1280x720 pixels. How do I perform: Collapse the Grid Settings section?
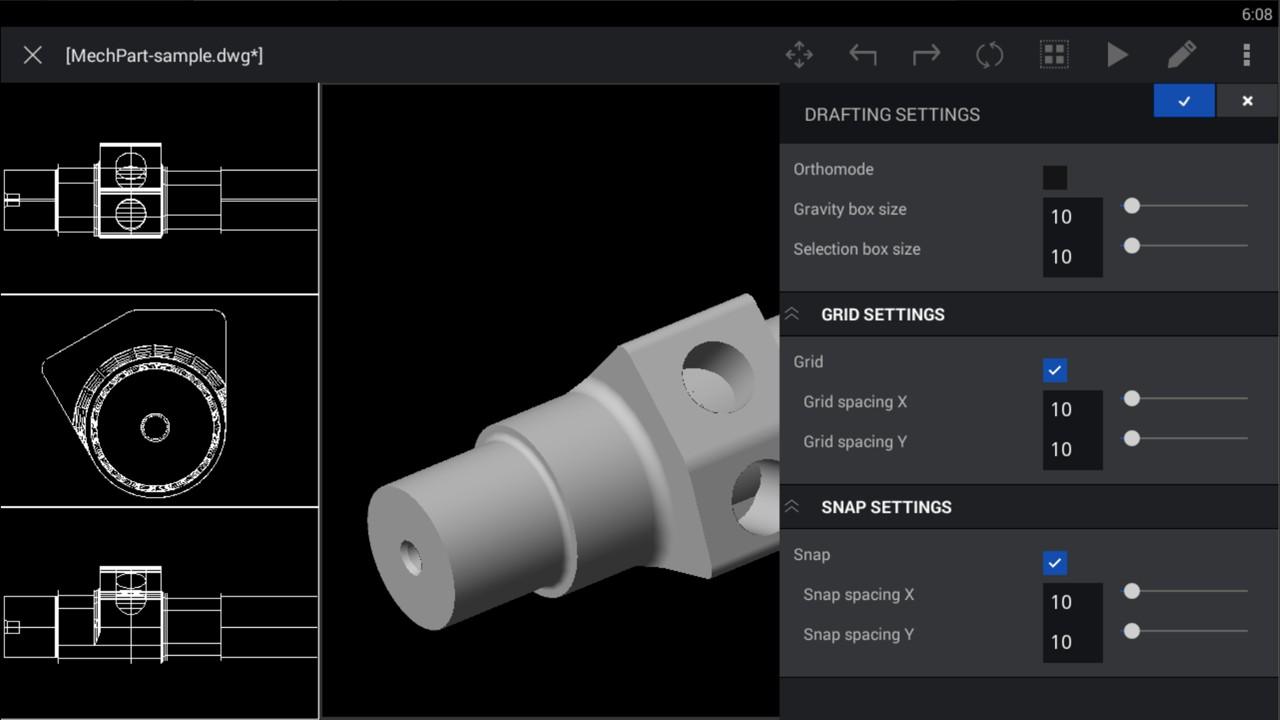(792, 314)
